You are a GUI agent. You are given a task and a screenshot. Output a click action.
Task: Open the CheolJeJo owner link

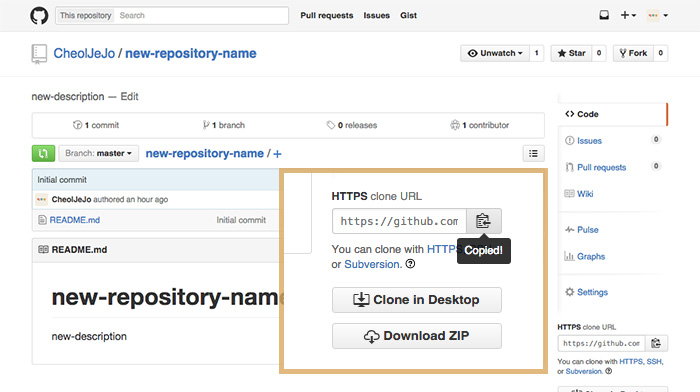click(x=84, y=54)
